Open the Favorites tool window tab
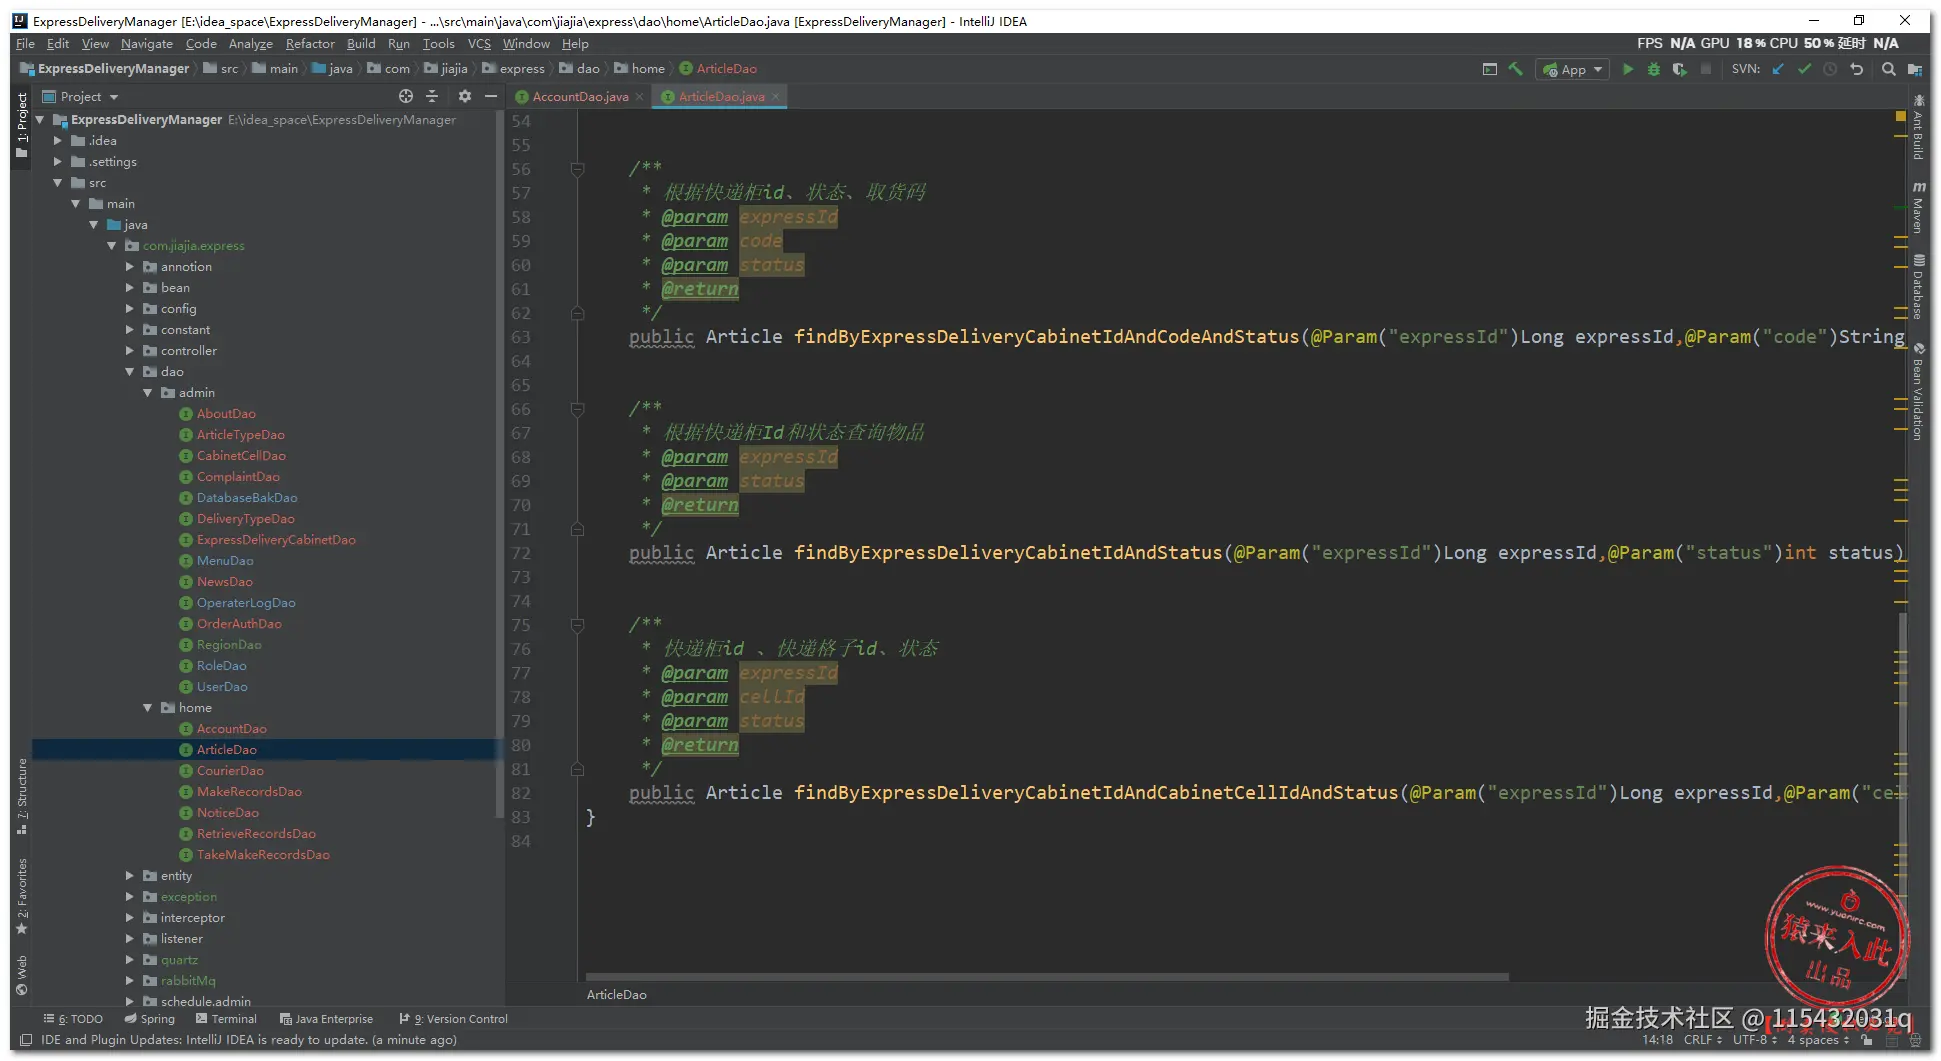Viewport: 1941px width, 1061px height. [x=22, y=896]
